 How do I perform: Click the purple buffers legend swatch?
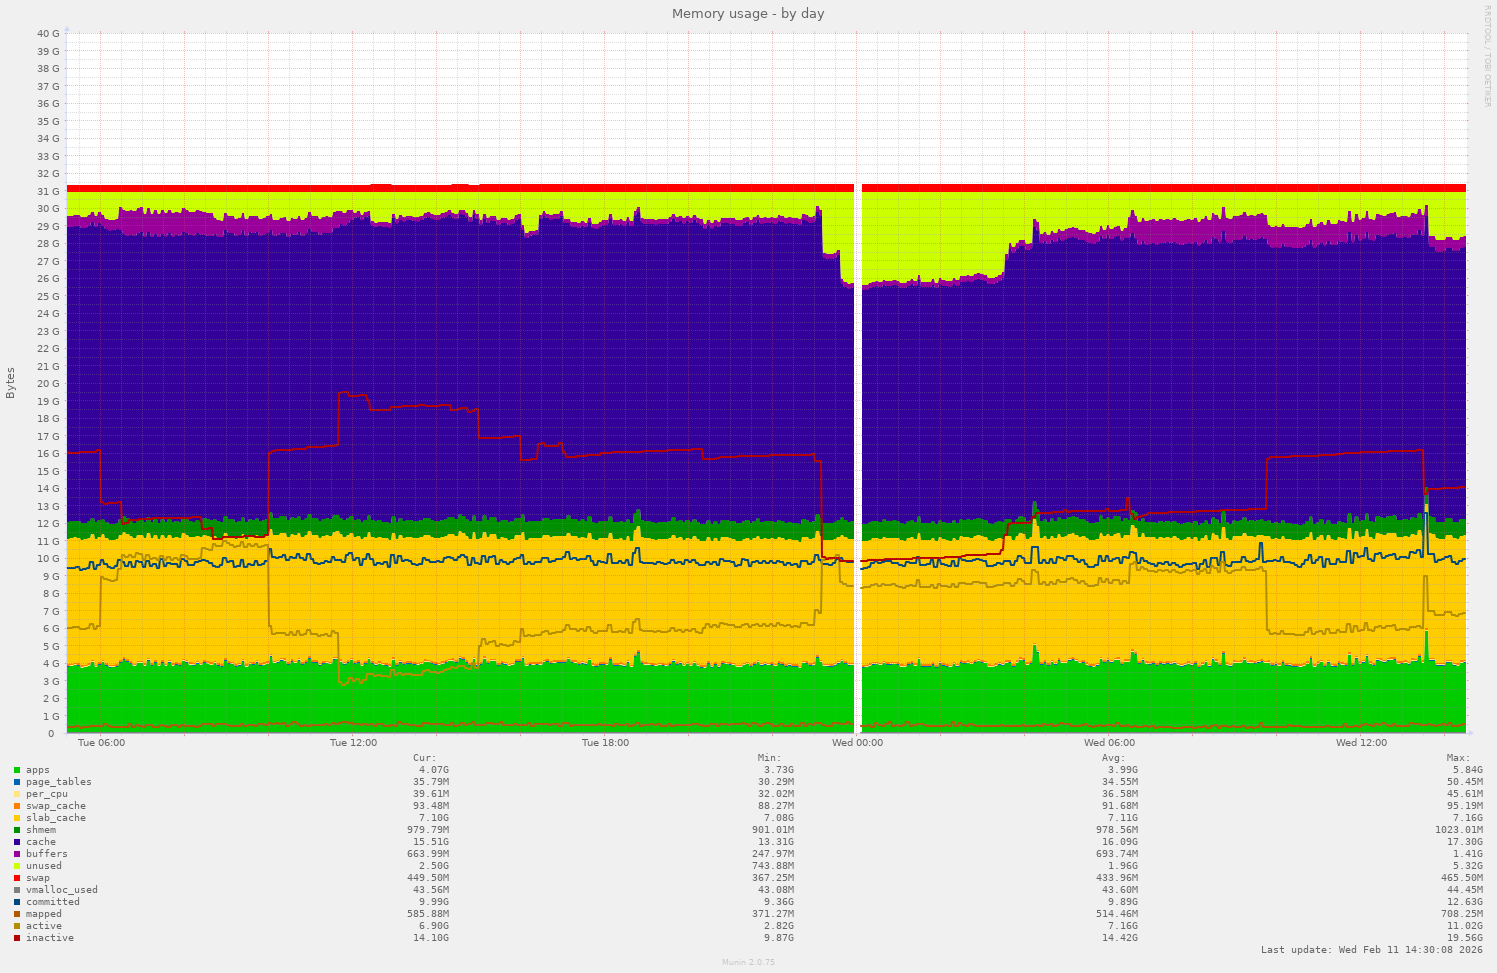pos(17,854)
